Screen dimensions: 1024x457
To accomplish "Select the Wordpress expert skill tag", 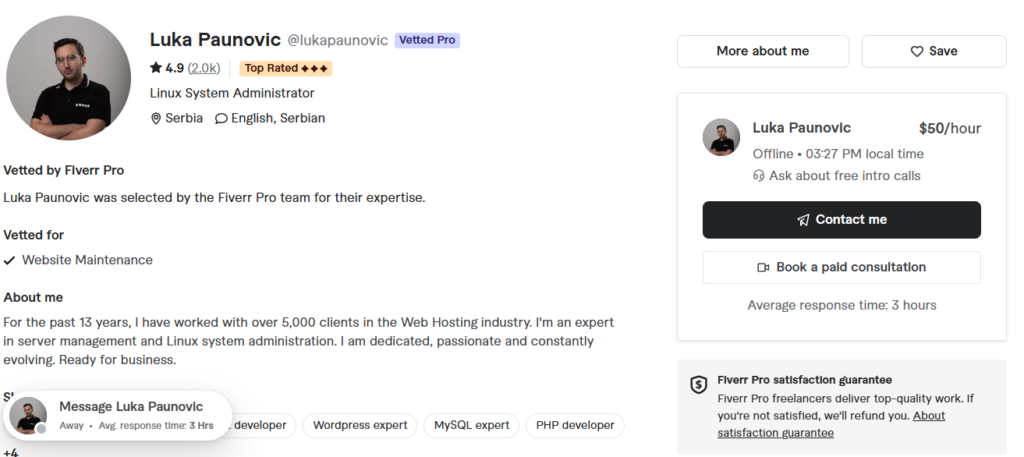I will (360, 426).
